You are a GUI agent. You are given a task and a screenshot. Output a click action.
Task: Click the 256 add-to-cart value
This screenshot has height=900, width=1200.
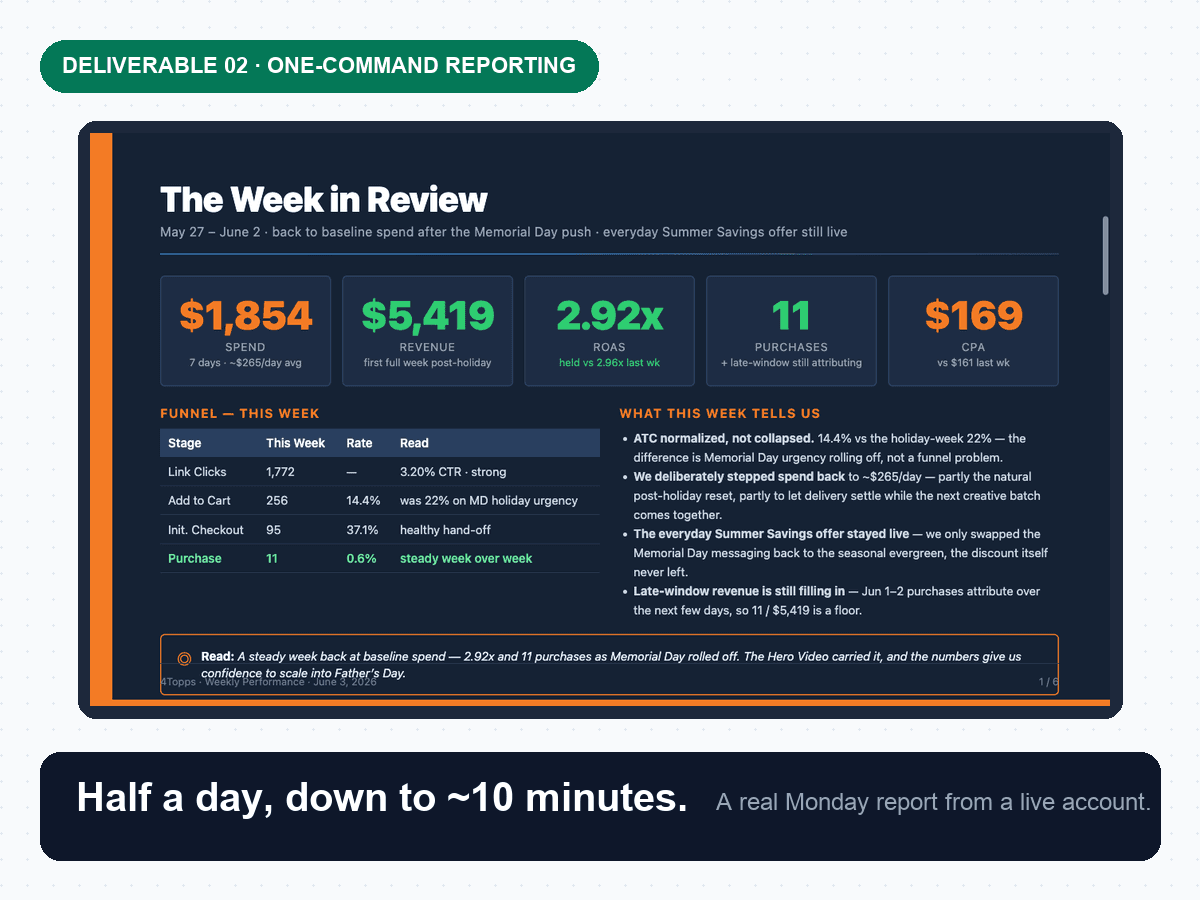[x=276, y=501]
